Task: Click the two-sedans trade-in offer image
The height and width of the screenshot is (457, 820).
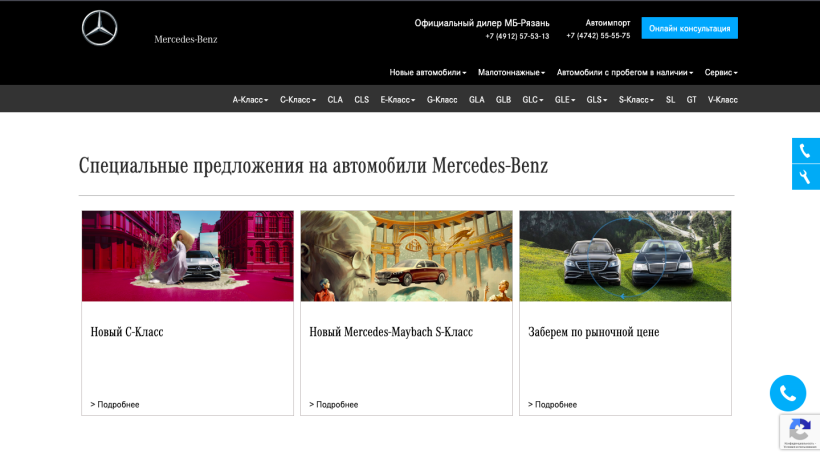Action: tap(625, 256)
